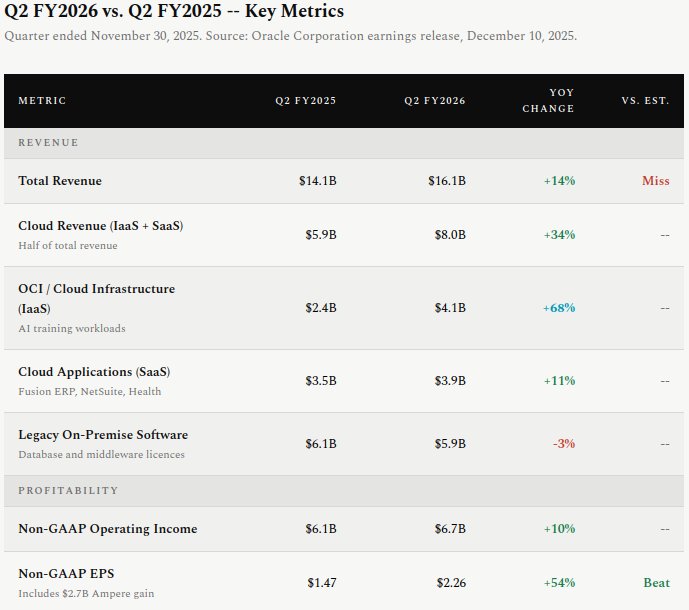Click Operating Income value $6.7B
Screen dimensions: 689x610
[450, 529]
